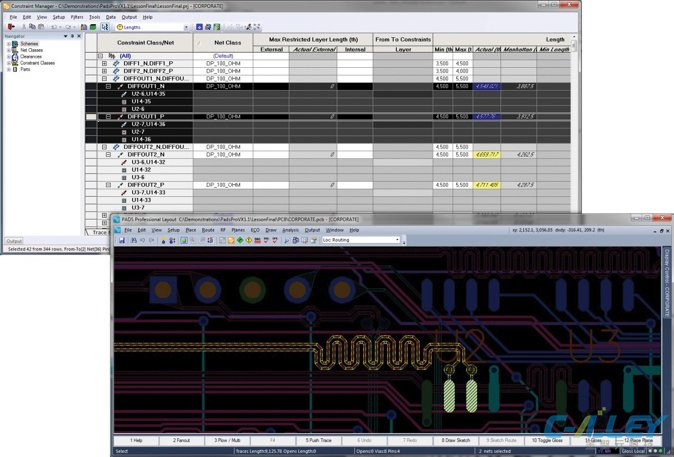The width and height of the screenshot is (674, 457).
Task: Open the Analysis menu in PADS Layout
Action: pos(290,230)
